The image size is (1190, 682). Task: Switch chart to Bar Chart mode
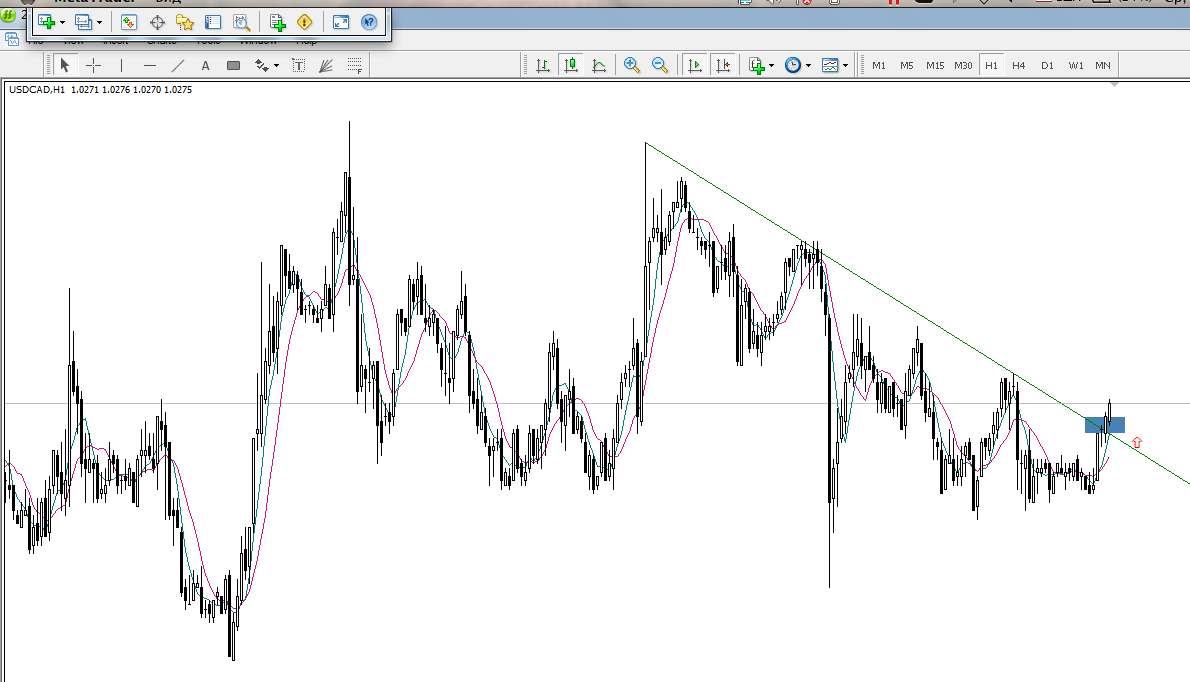(x=543, y=65)
